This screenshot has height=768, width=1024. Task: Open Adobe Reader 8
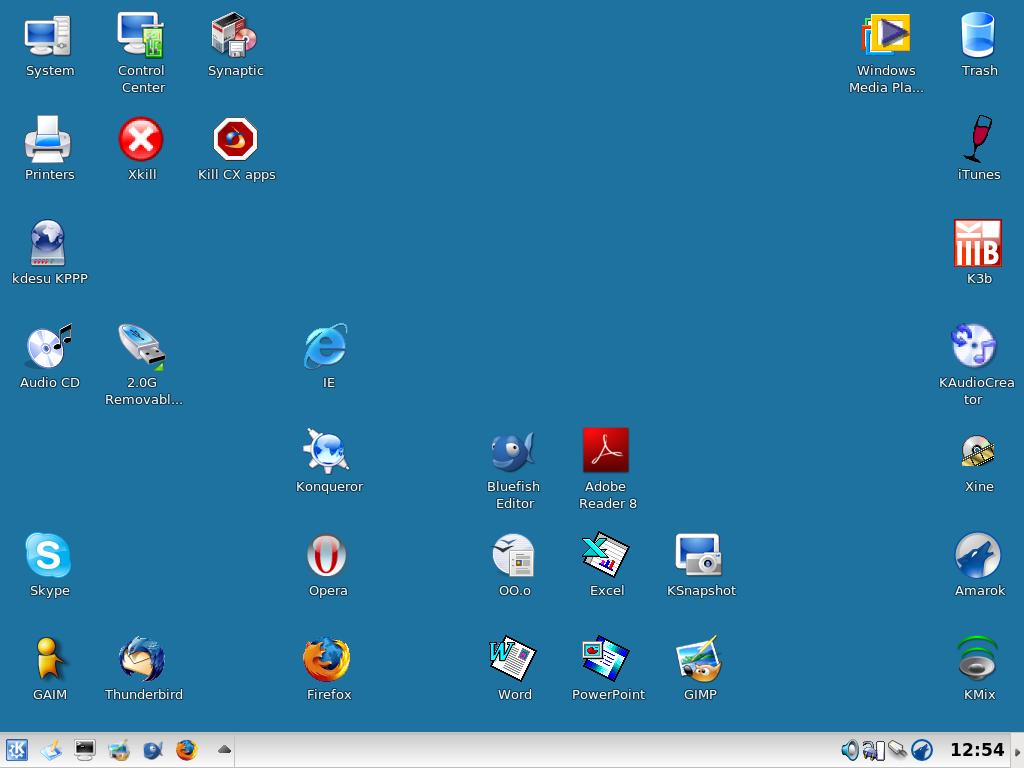tap(606, 451)
